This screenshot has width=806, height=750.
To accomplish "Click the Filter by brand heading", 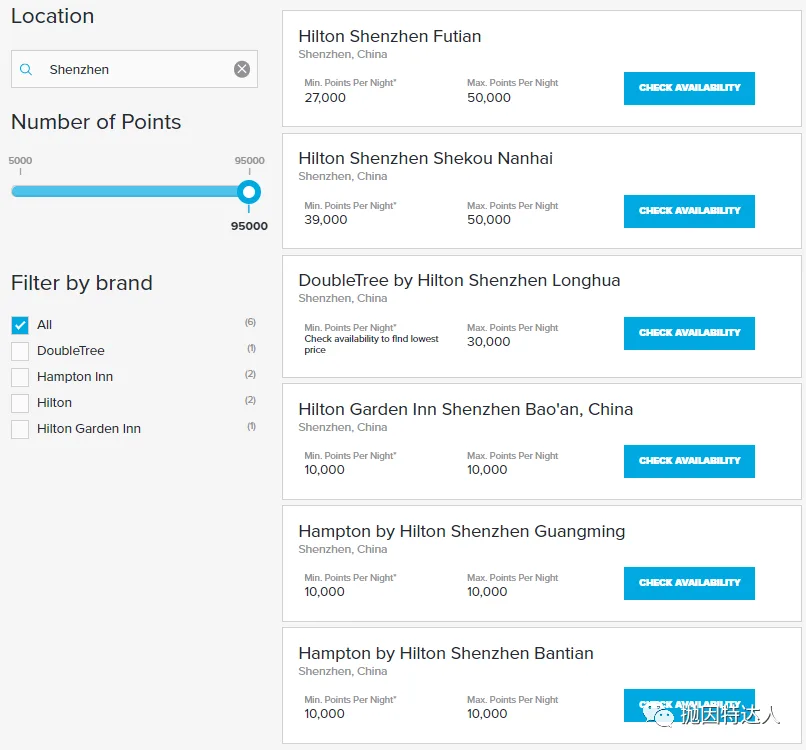I will click(82, 283).
